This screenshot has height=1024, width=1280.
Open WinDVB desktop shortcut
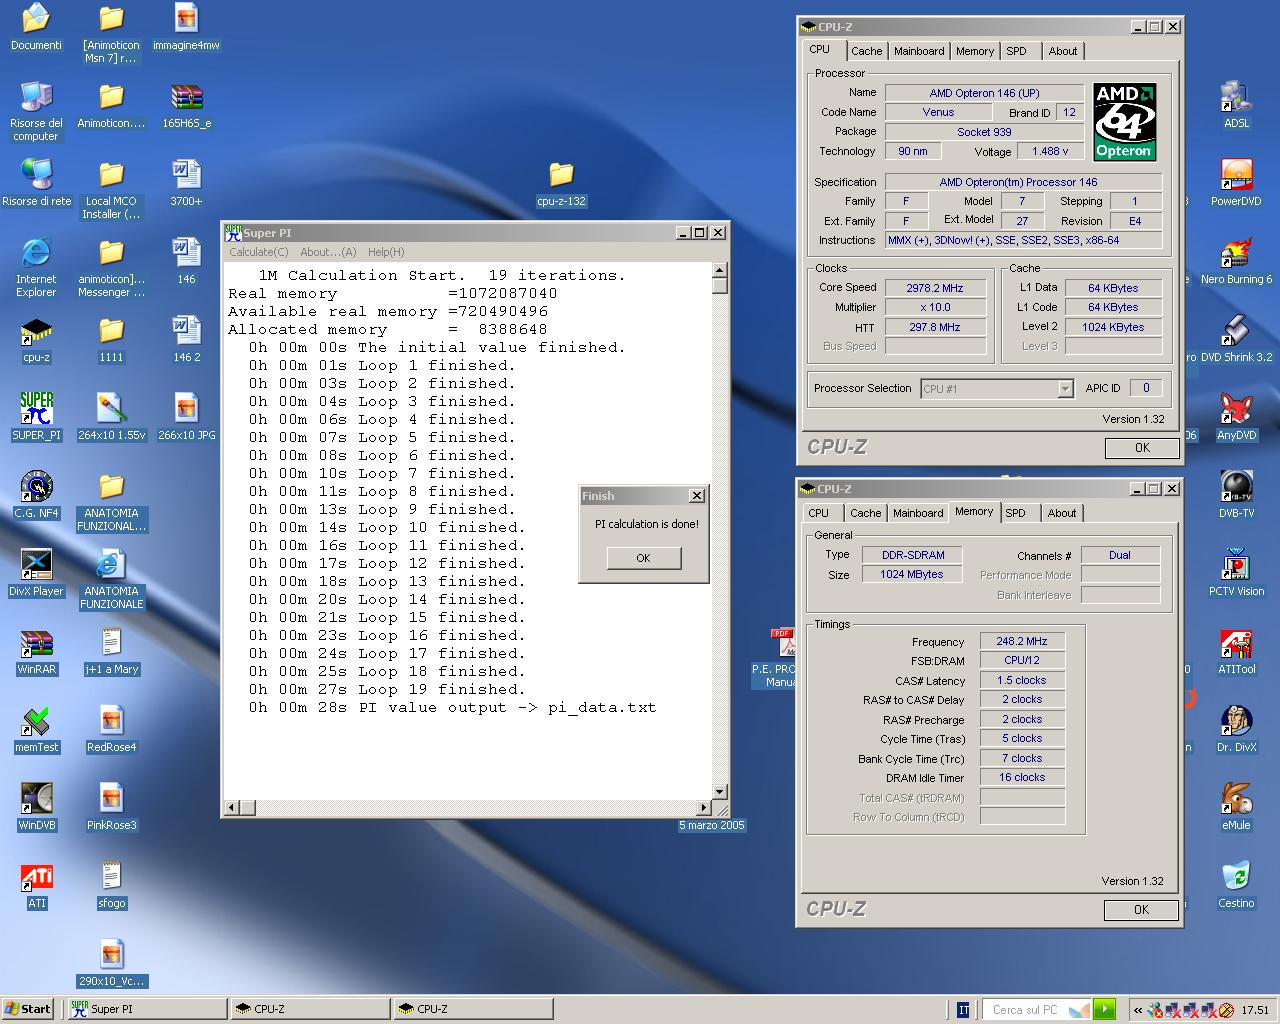[x=36, y=808]
